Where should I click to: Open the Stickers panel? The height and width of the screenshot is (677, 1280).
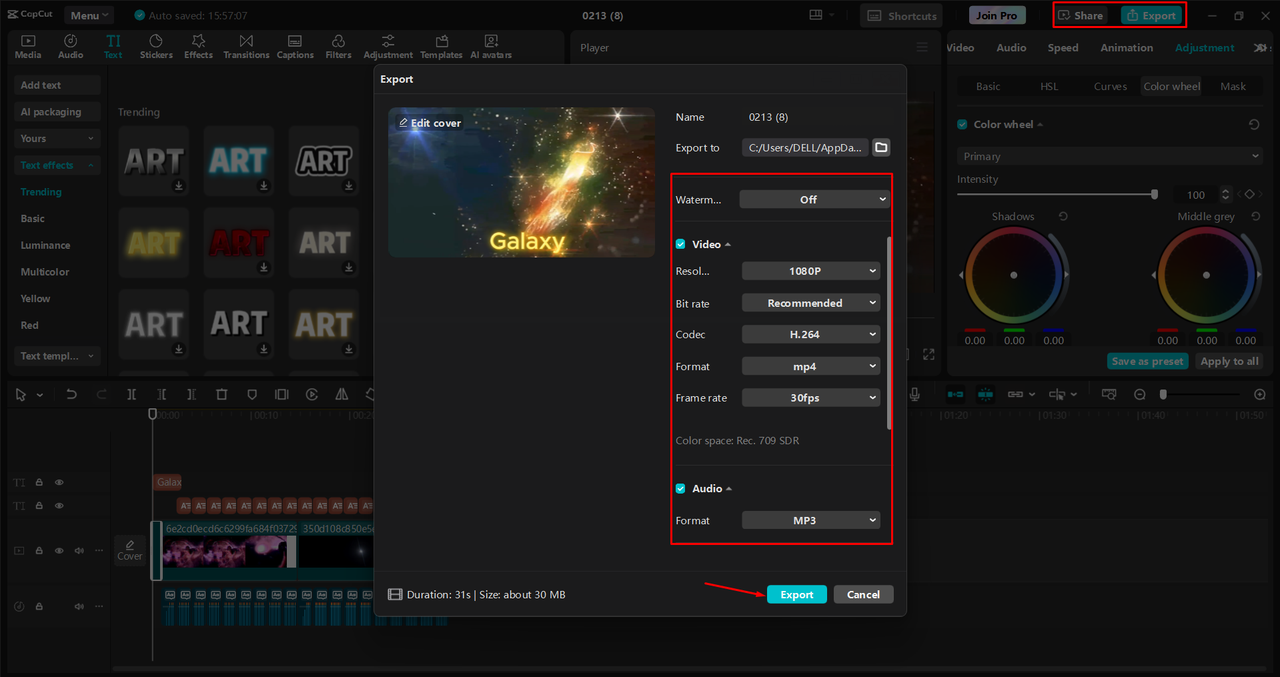(156, 47)
